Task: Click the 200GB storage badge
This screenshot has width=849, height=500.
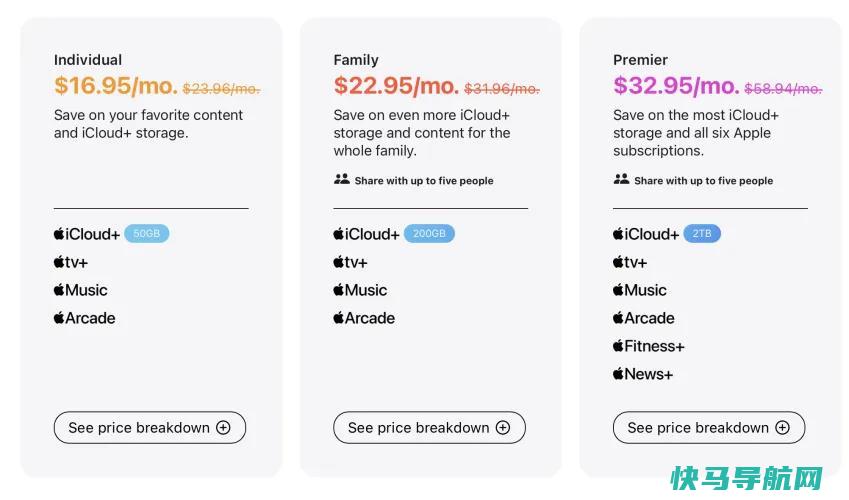Action: tap(429, 233)
